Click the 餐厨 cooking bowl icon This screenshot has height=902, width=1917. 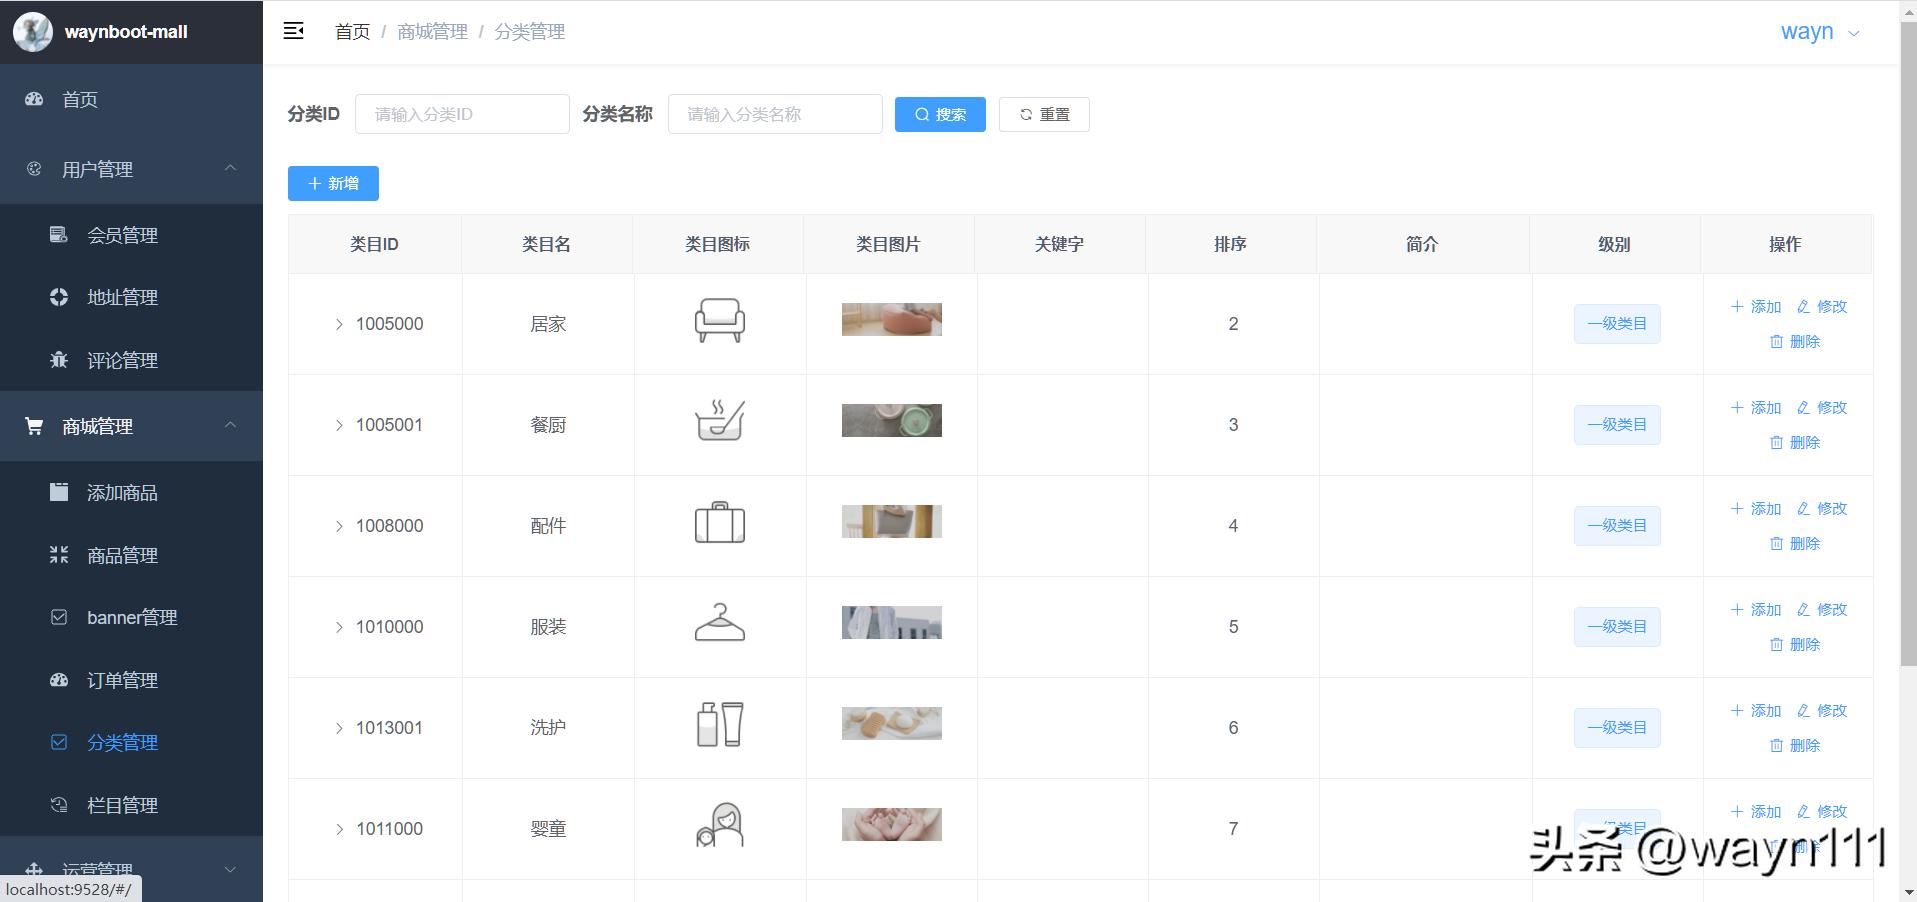719,421
